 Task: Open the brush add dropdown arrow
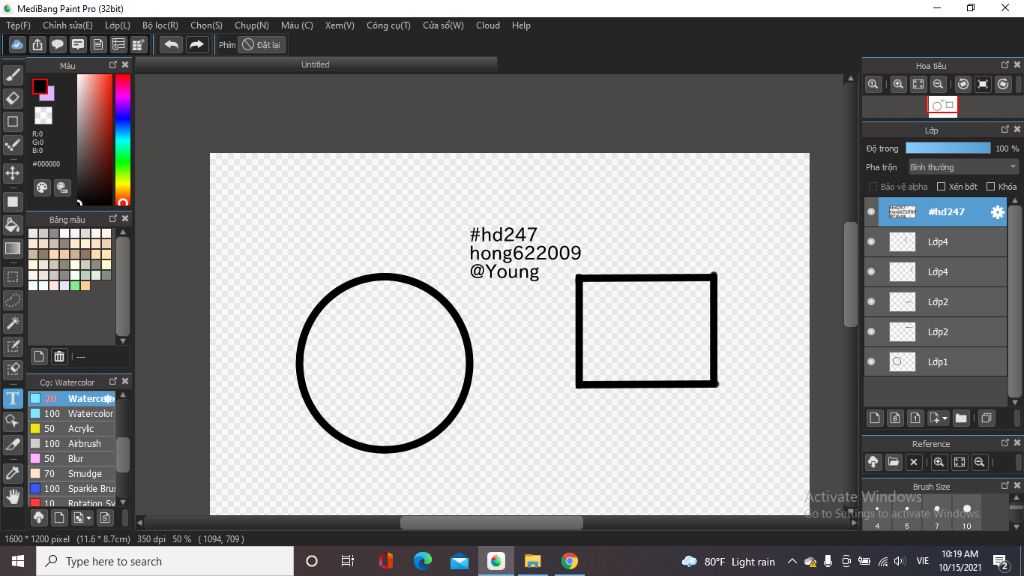[x=89, y=519]
